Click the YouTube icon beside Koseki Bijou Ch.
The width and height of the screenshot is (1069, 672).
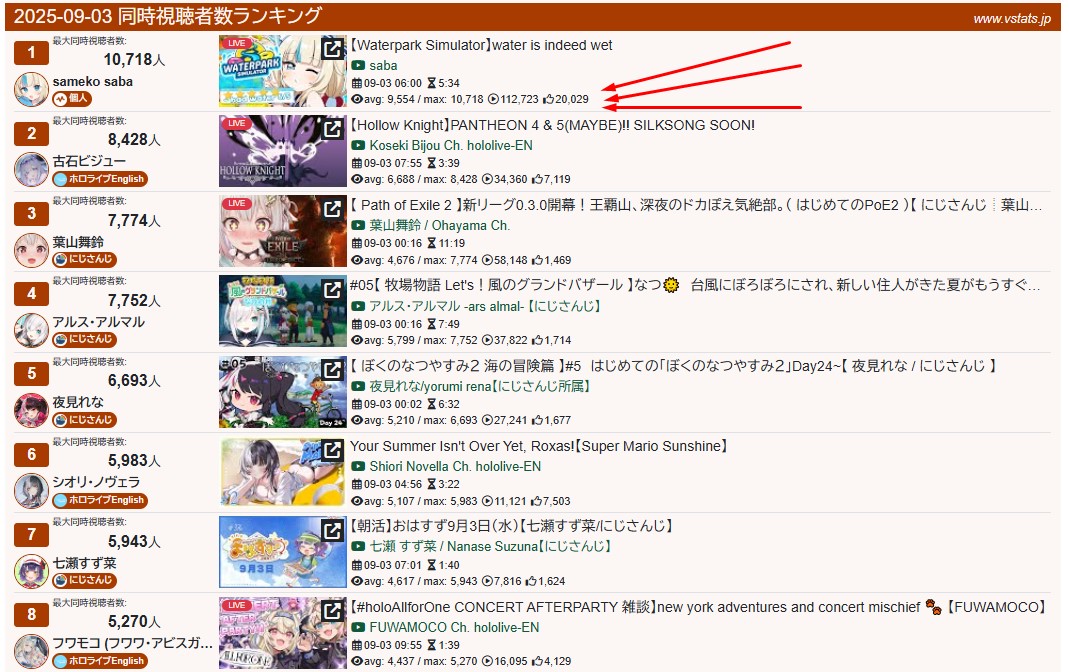[x=358, y=145]
